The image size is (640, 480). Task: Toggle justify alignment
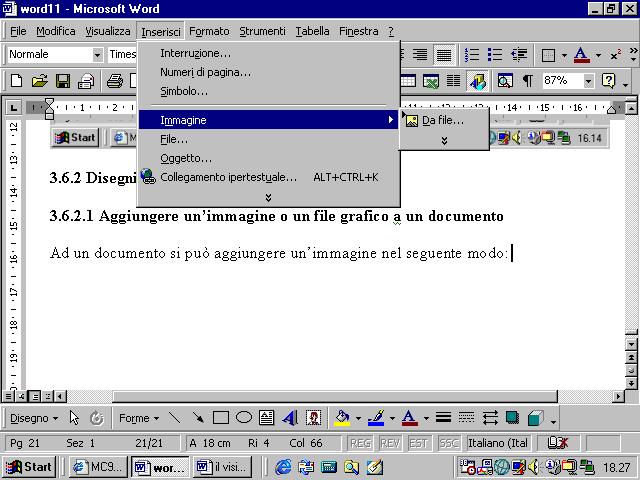click(444, 54)
